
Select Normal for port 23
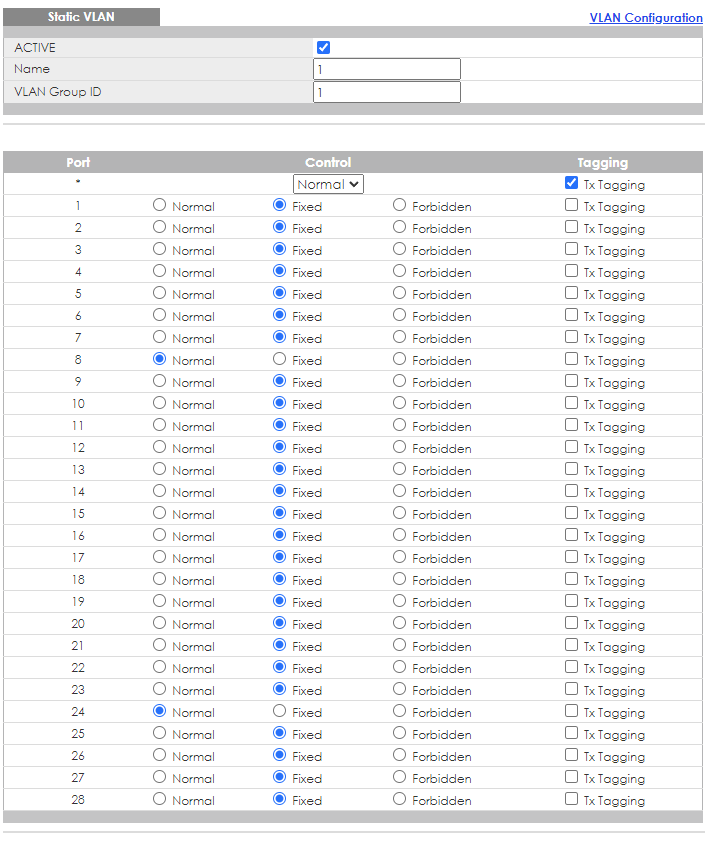pyautogui.click(x=159, y=689)
